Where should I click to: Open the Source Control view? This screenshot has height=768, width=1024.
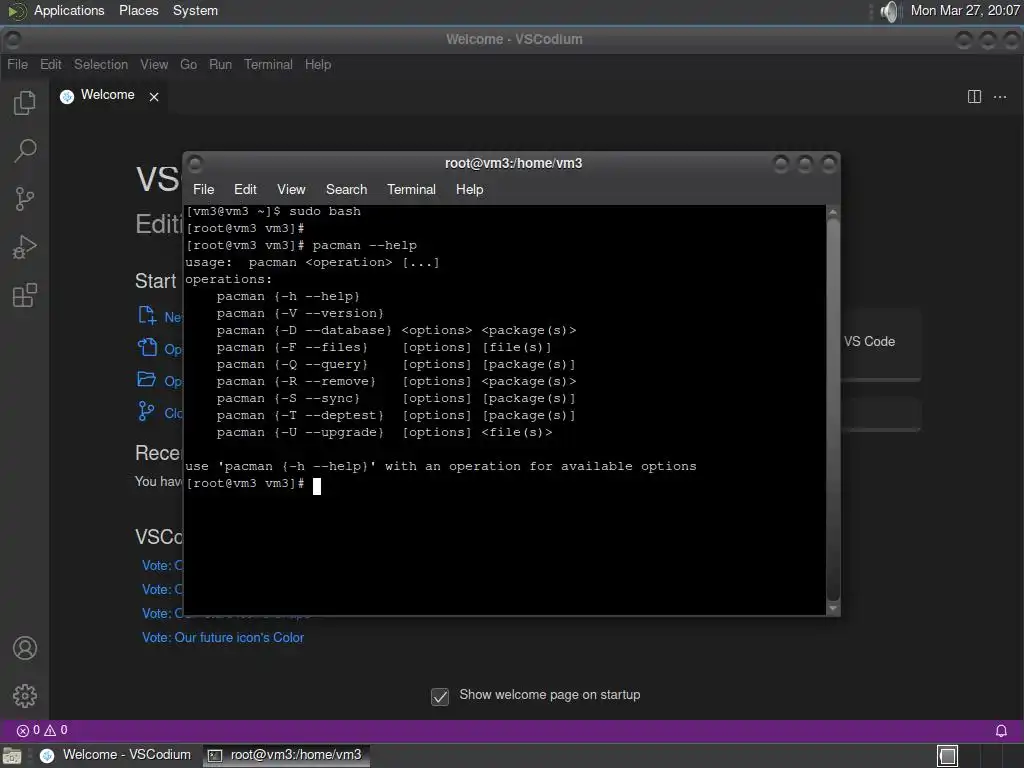[x=25, y=199]
